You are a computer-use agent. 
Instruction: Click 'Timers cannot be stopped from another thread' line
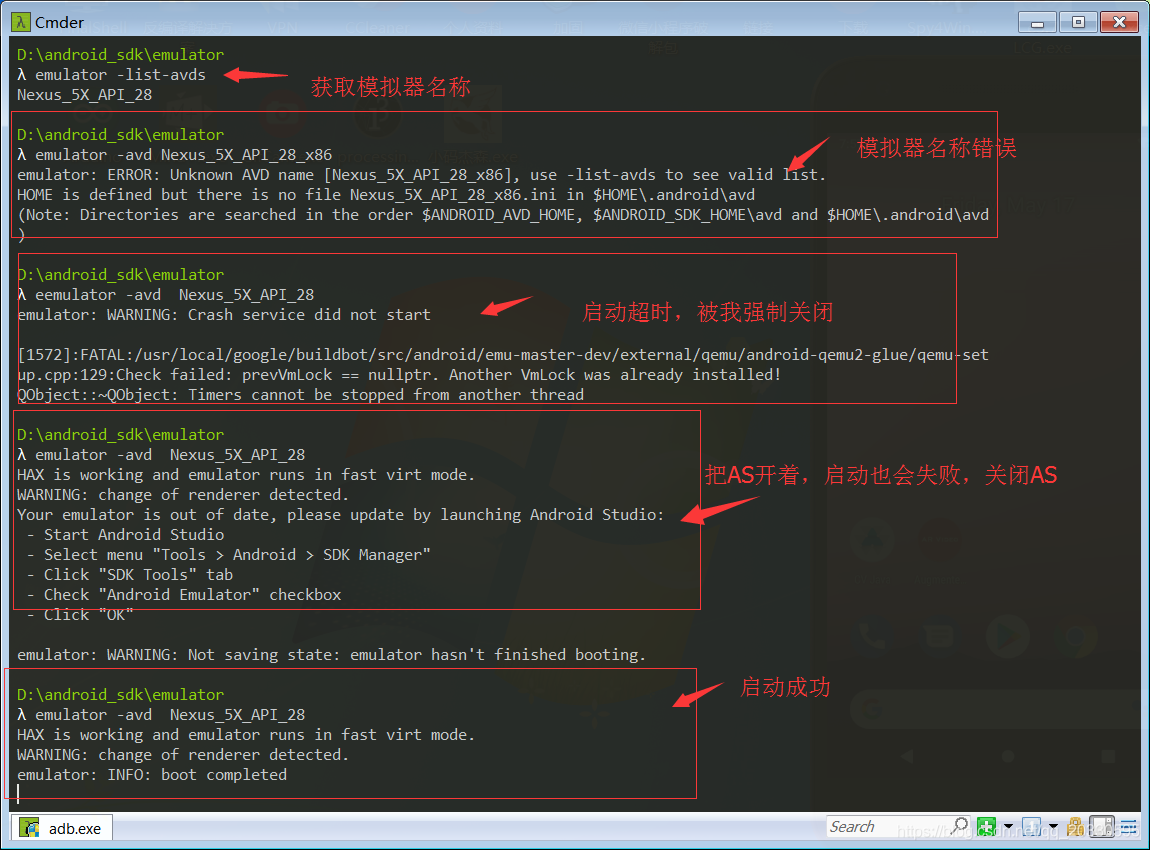tap(301, 395)
